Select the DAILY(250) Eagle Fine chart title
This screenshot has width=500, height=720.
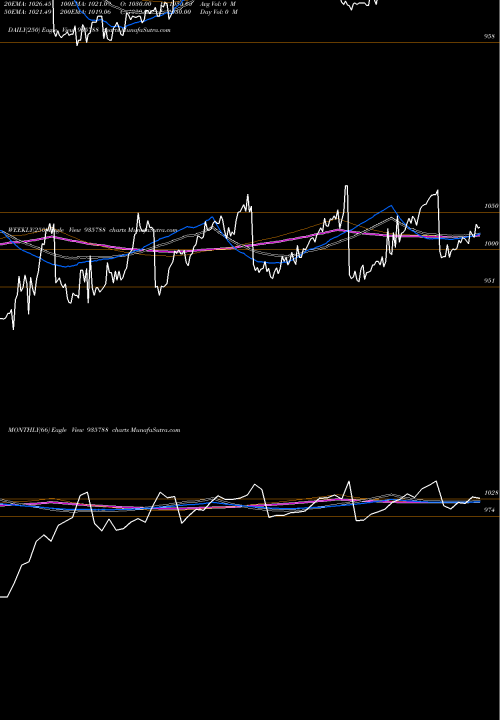point(89,30)
